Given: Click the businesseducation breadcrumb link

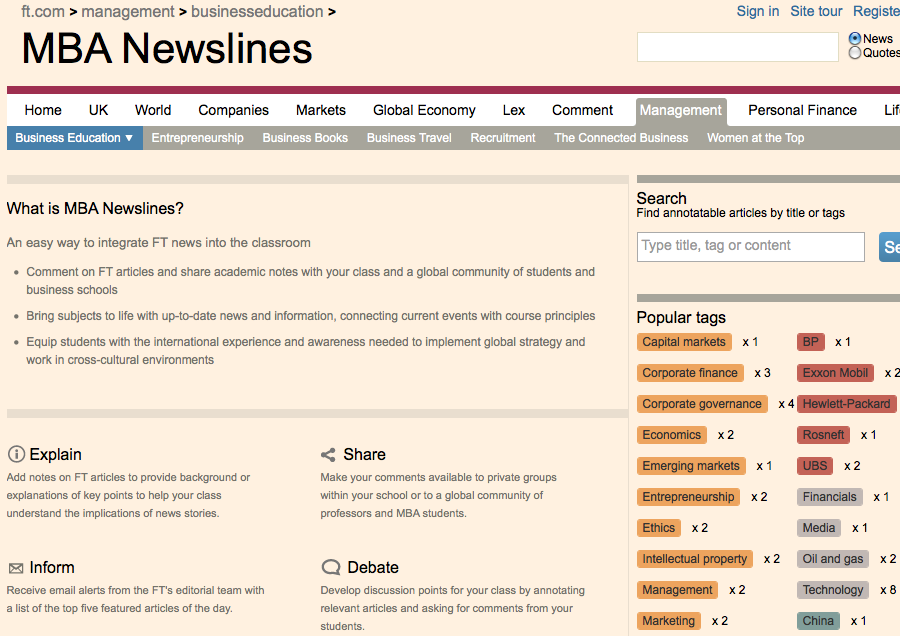Looking at the screenshot, I should coord(257,12).
